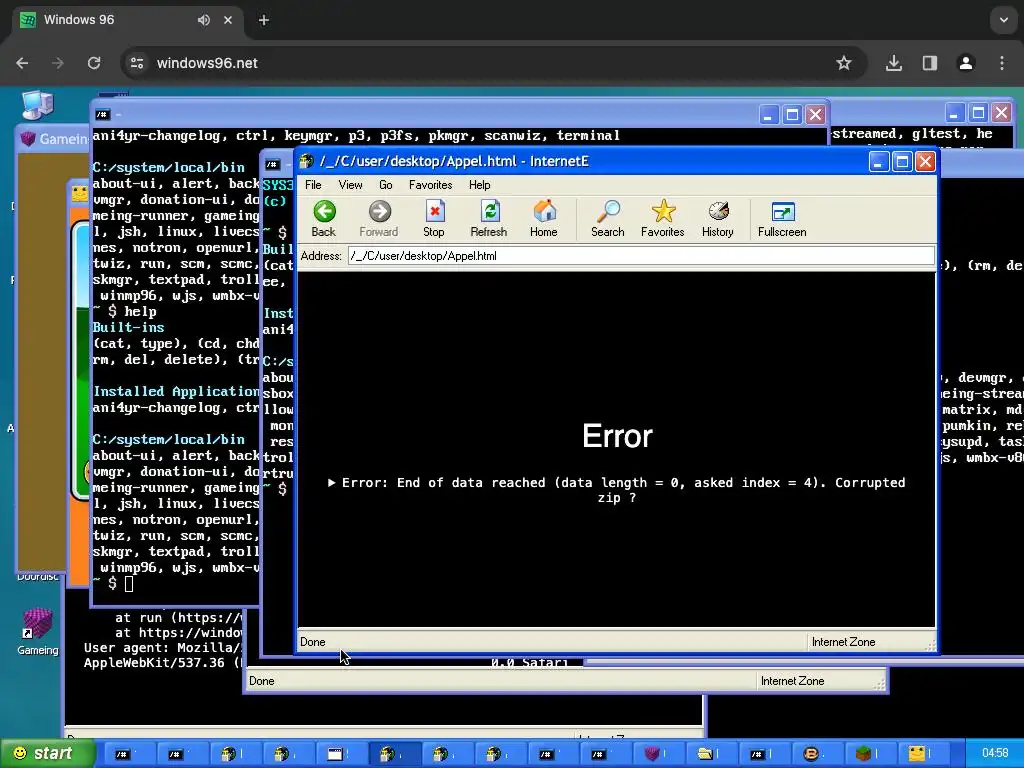
Task: Expand the error details disclosure triangle
Action: [x=332, y=483]
